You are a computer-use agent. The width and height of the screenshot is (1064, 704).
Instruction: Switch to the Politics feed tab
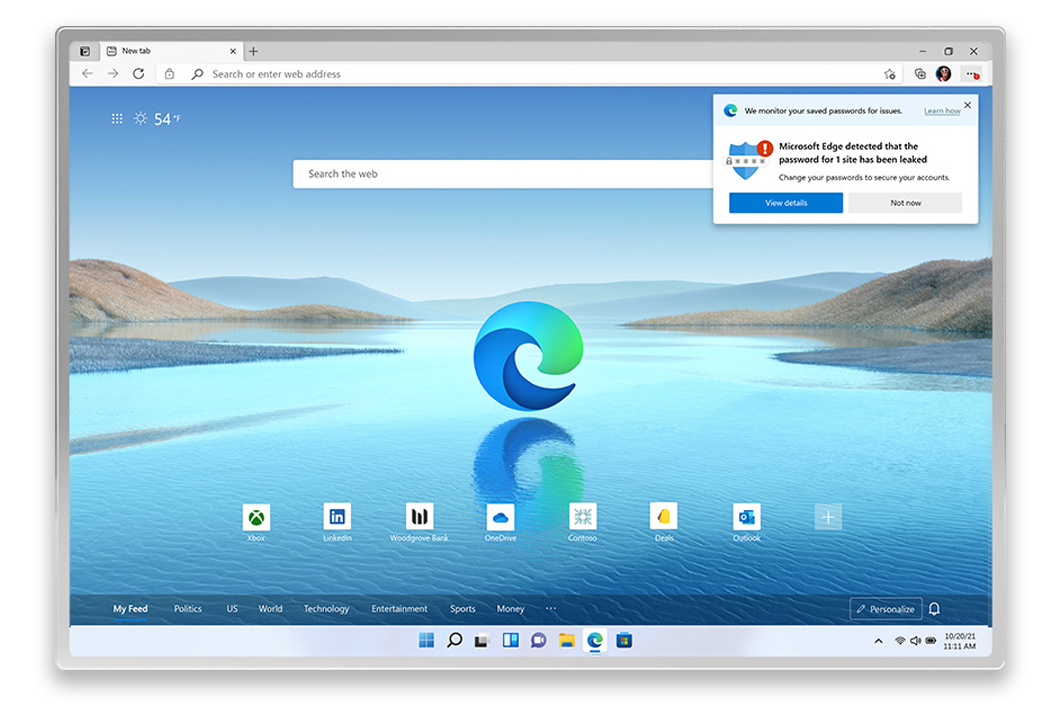188,609
